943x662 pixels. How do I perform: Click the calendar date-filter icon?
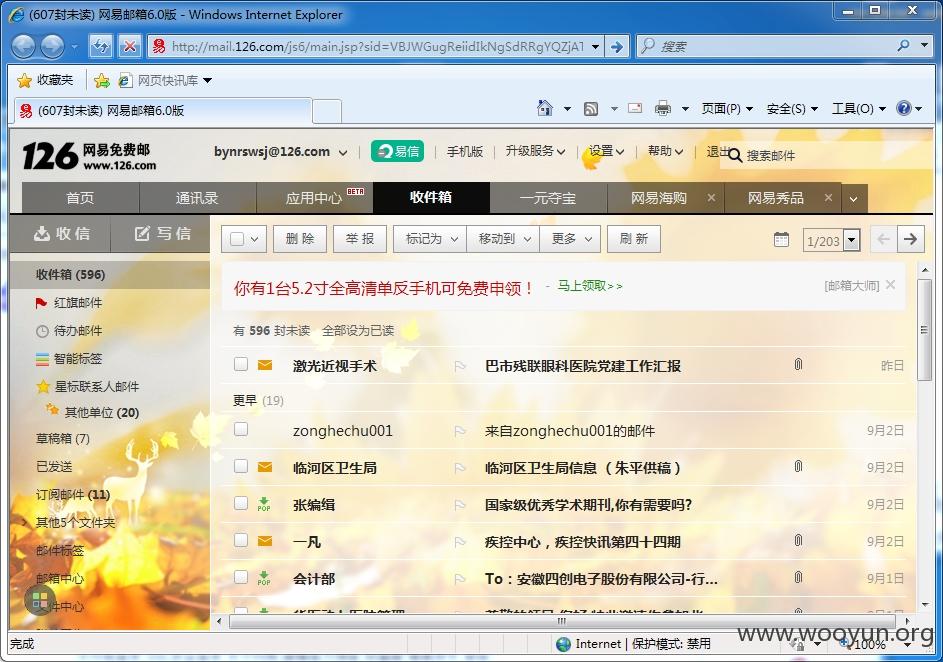pos(781,239)
